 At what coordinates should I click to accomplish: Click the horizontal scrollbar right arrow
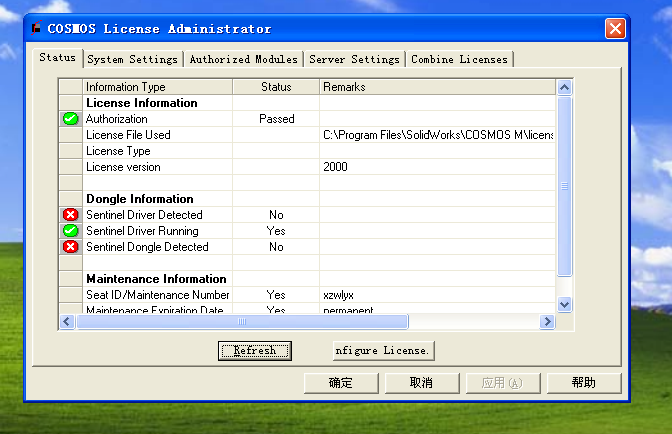click(547, 321)
